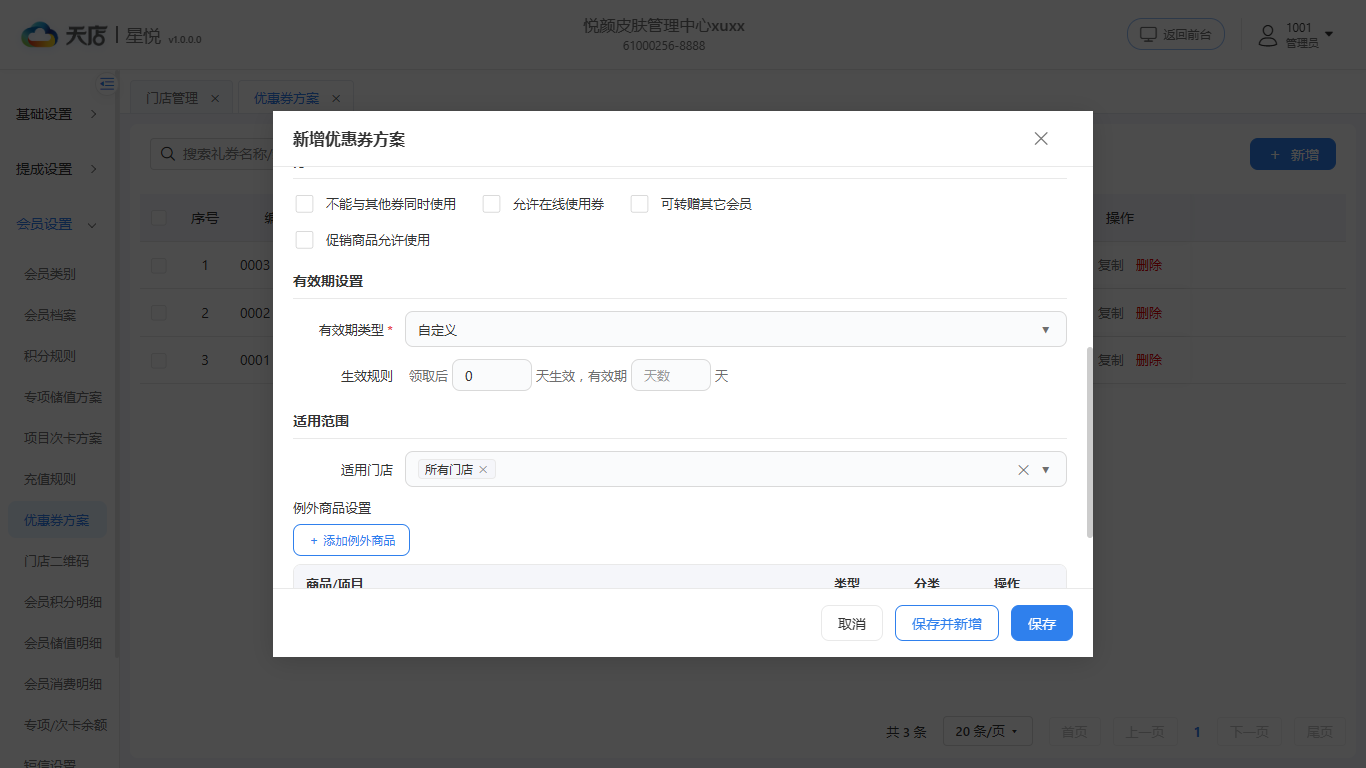Open 充值规则 sidebar item
This screenshot has height=768, width=1366.
[50, 479]
